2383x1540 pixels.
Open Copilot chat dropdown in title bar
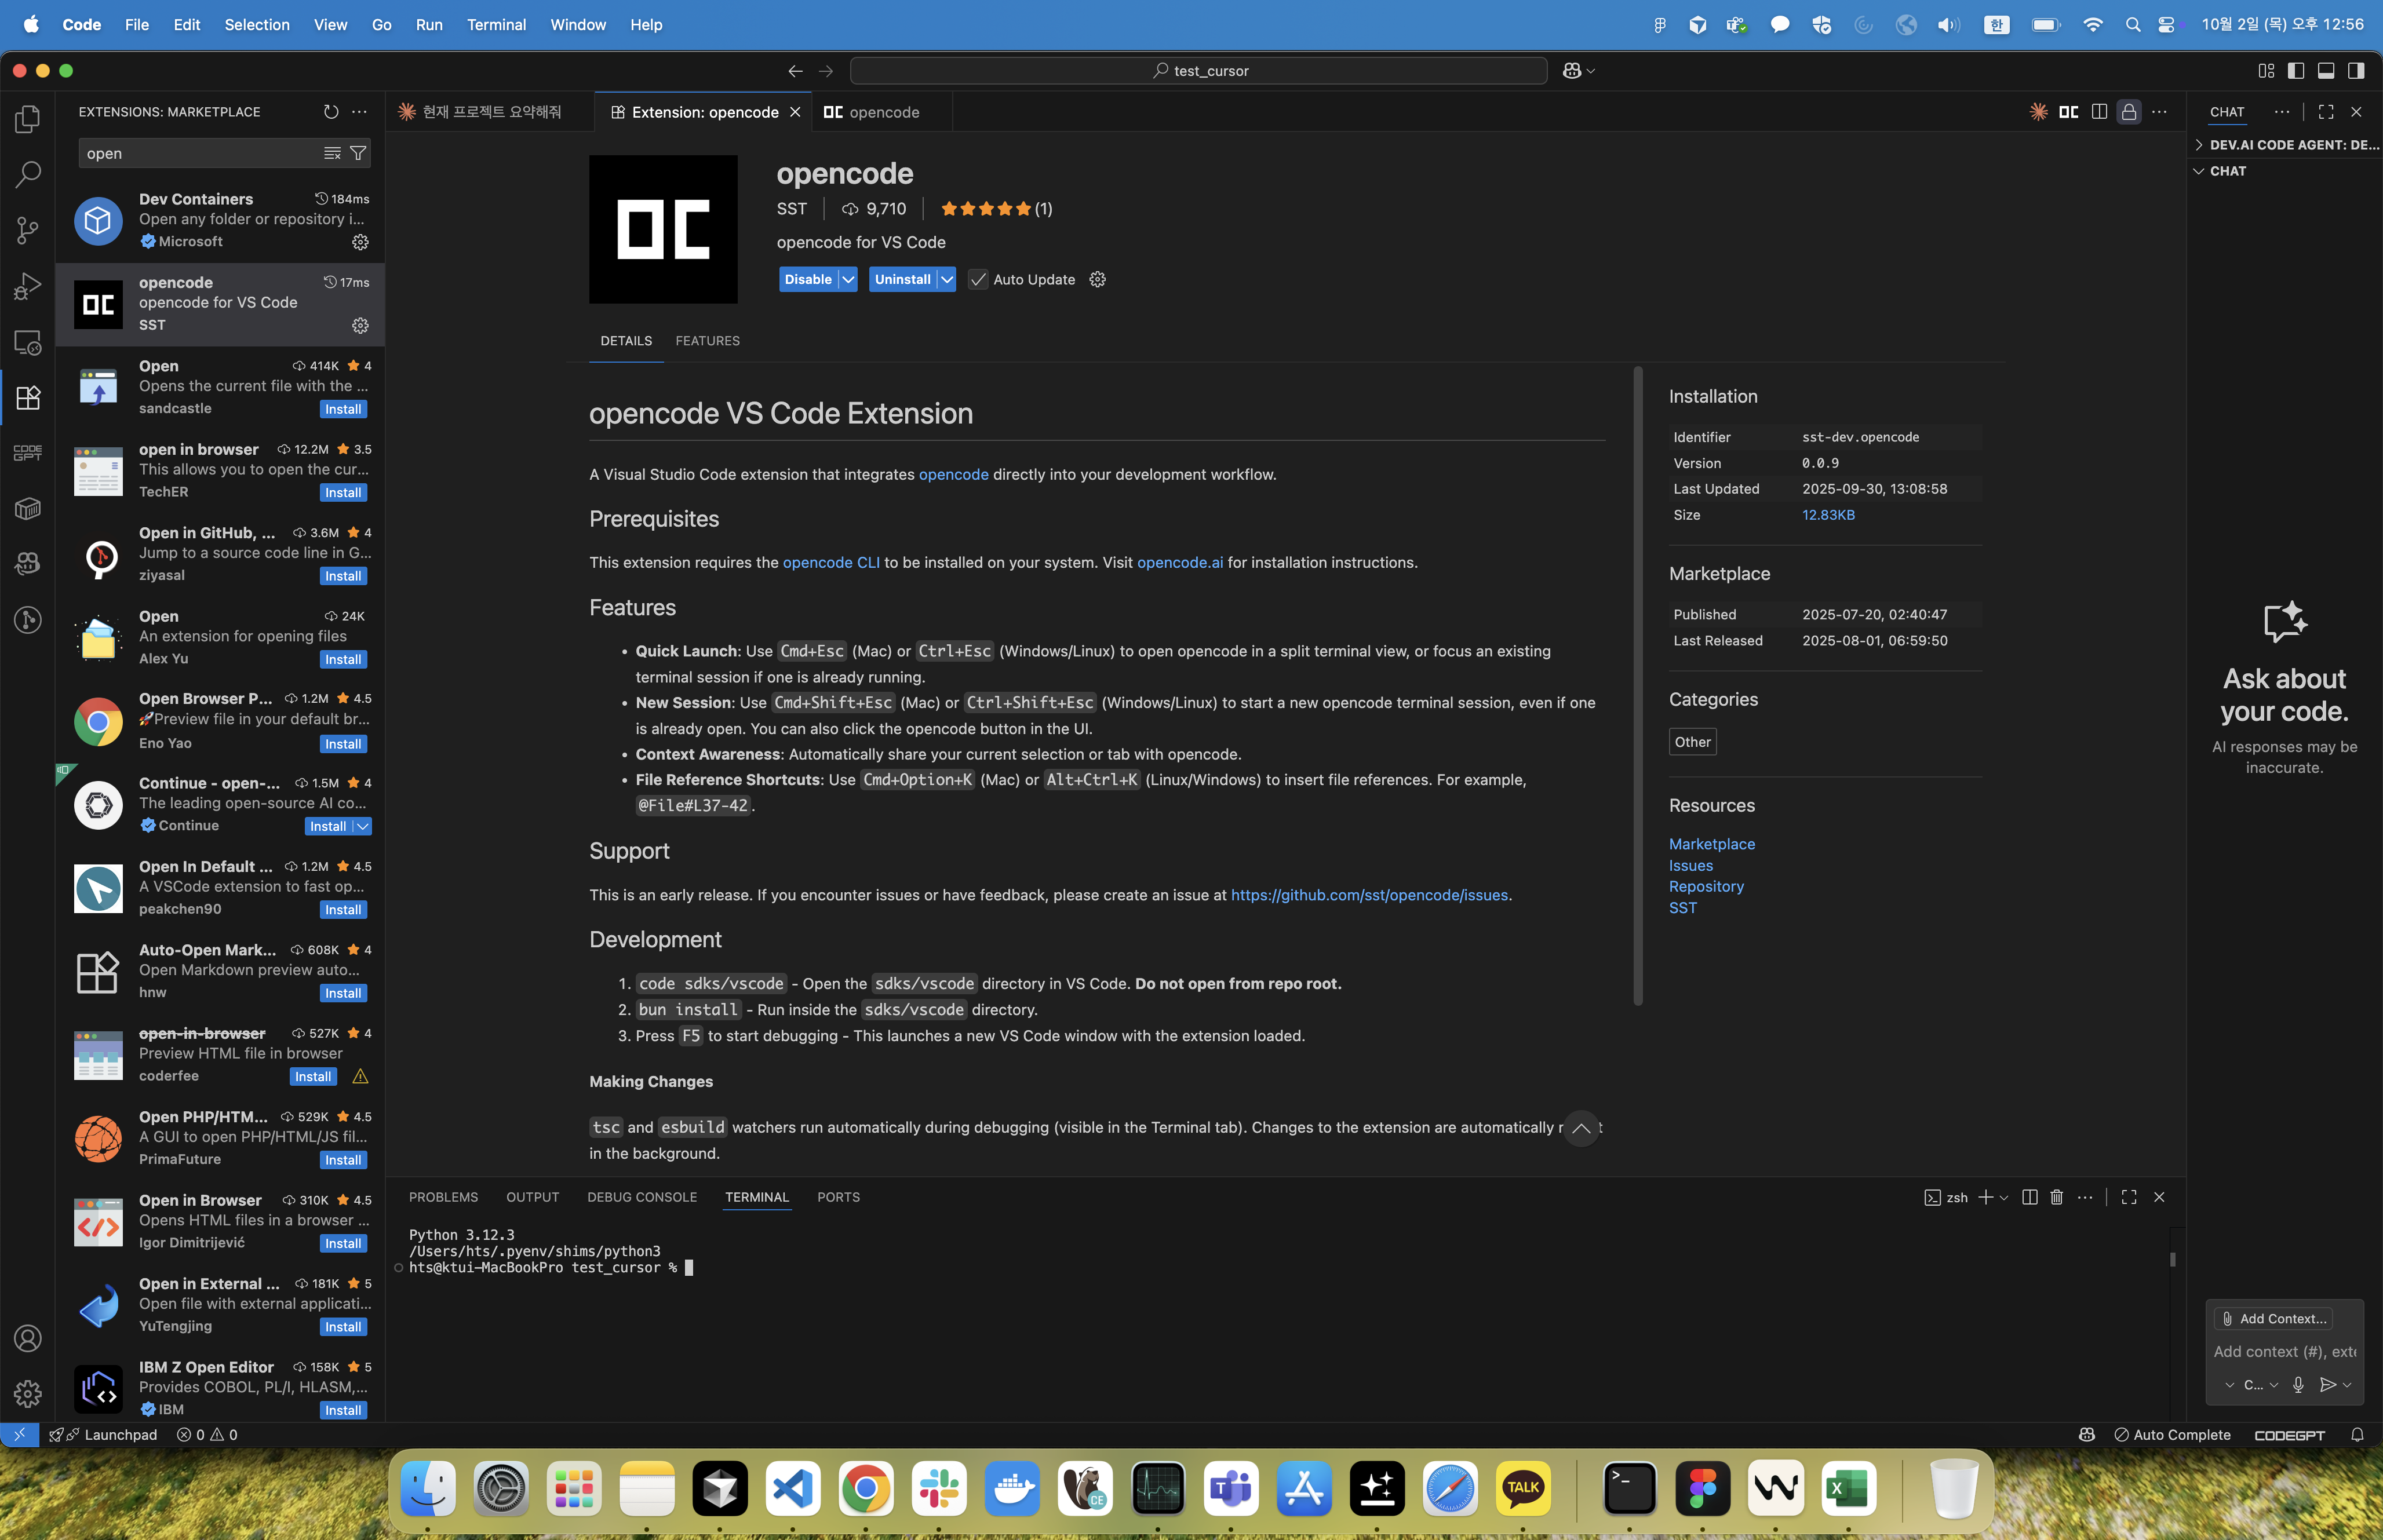coord(1591,71)
